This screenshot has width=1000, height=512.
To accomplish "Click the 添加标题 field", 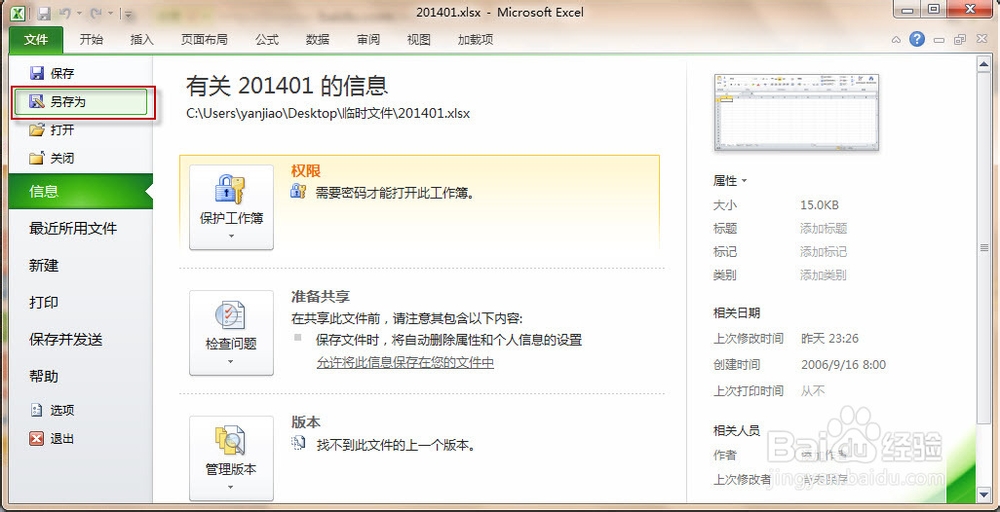I will 823,228.
